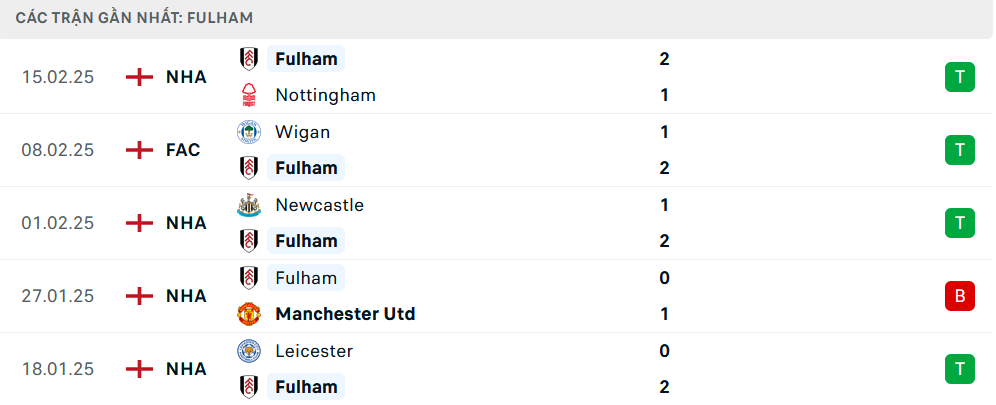Click Fulham crest in 15.02.25 match
Viewport: 996px width, 405px height.
pos(248,59)
